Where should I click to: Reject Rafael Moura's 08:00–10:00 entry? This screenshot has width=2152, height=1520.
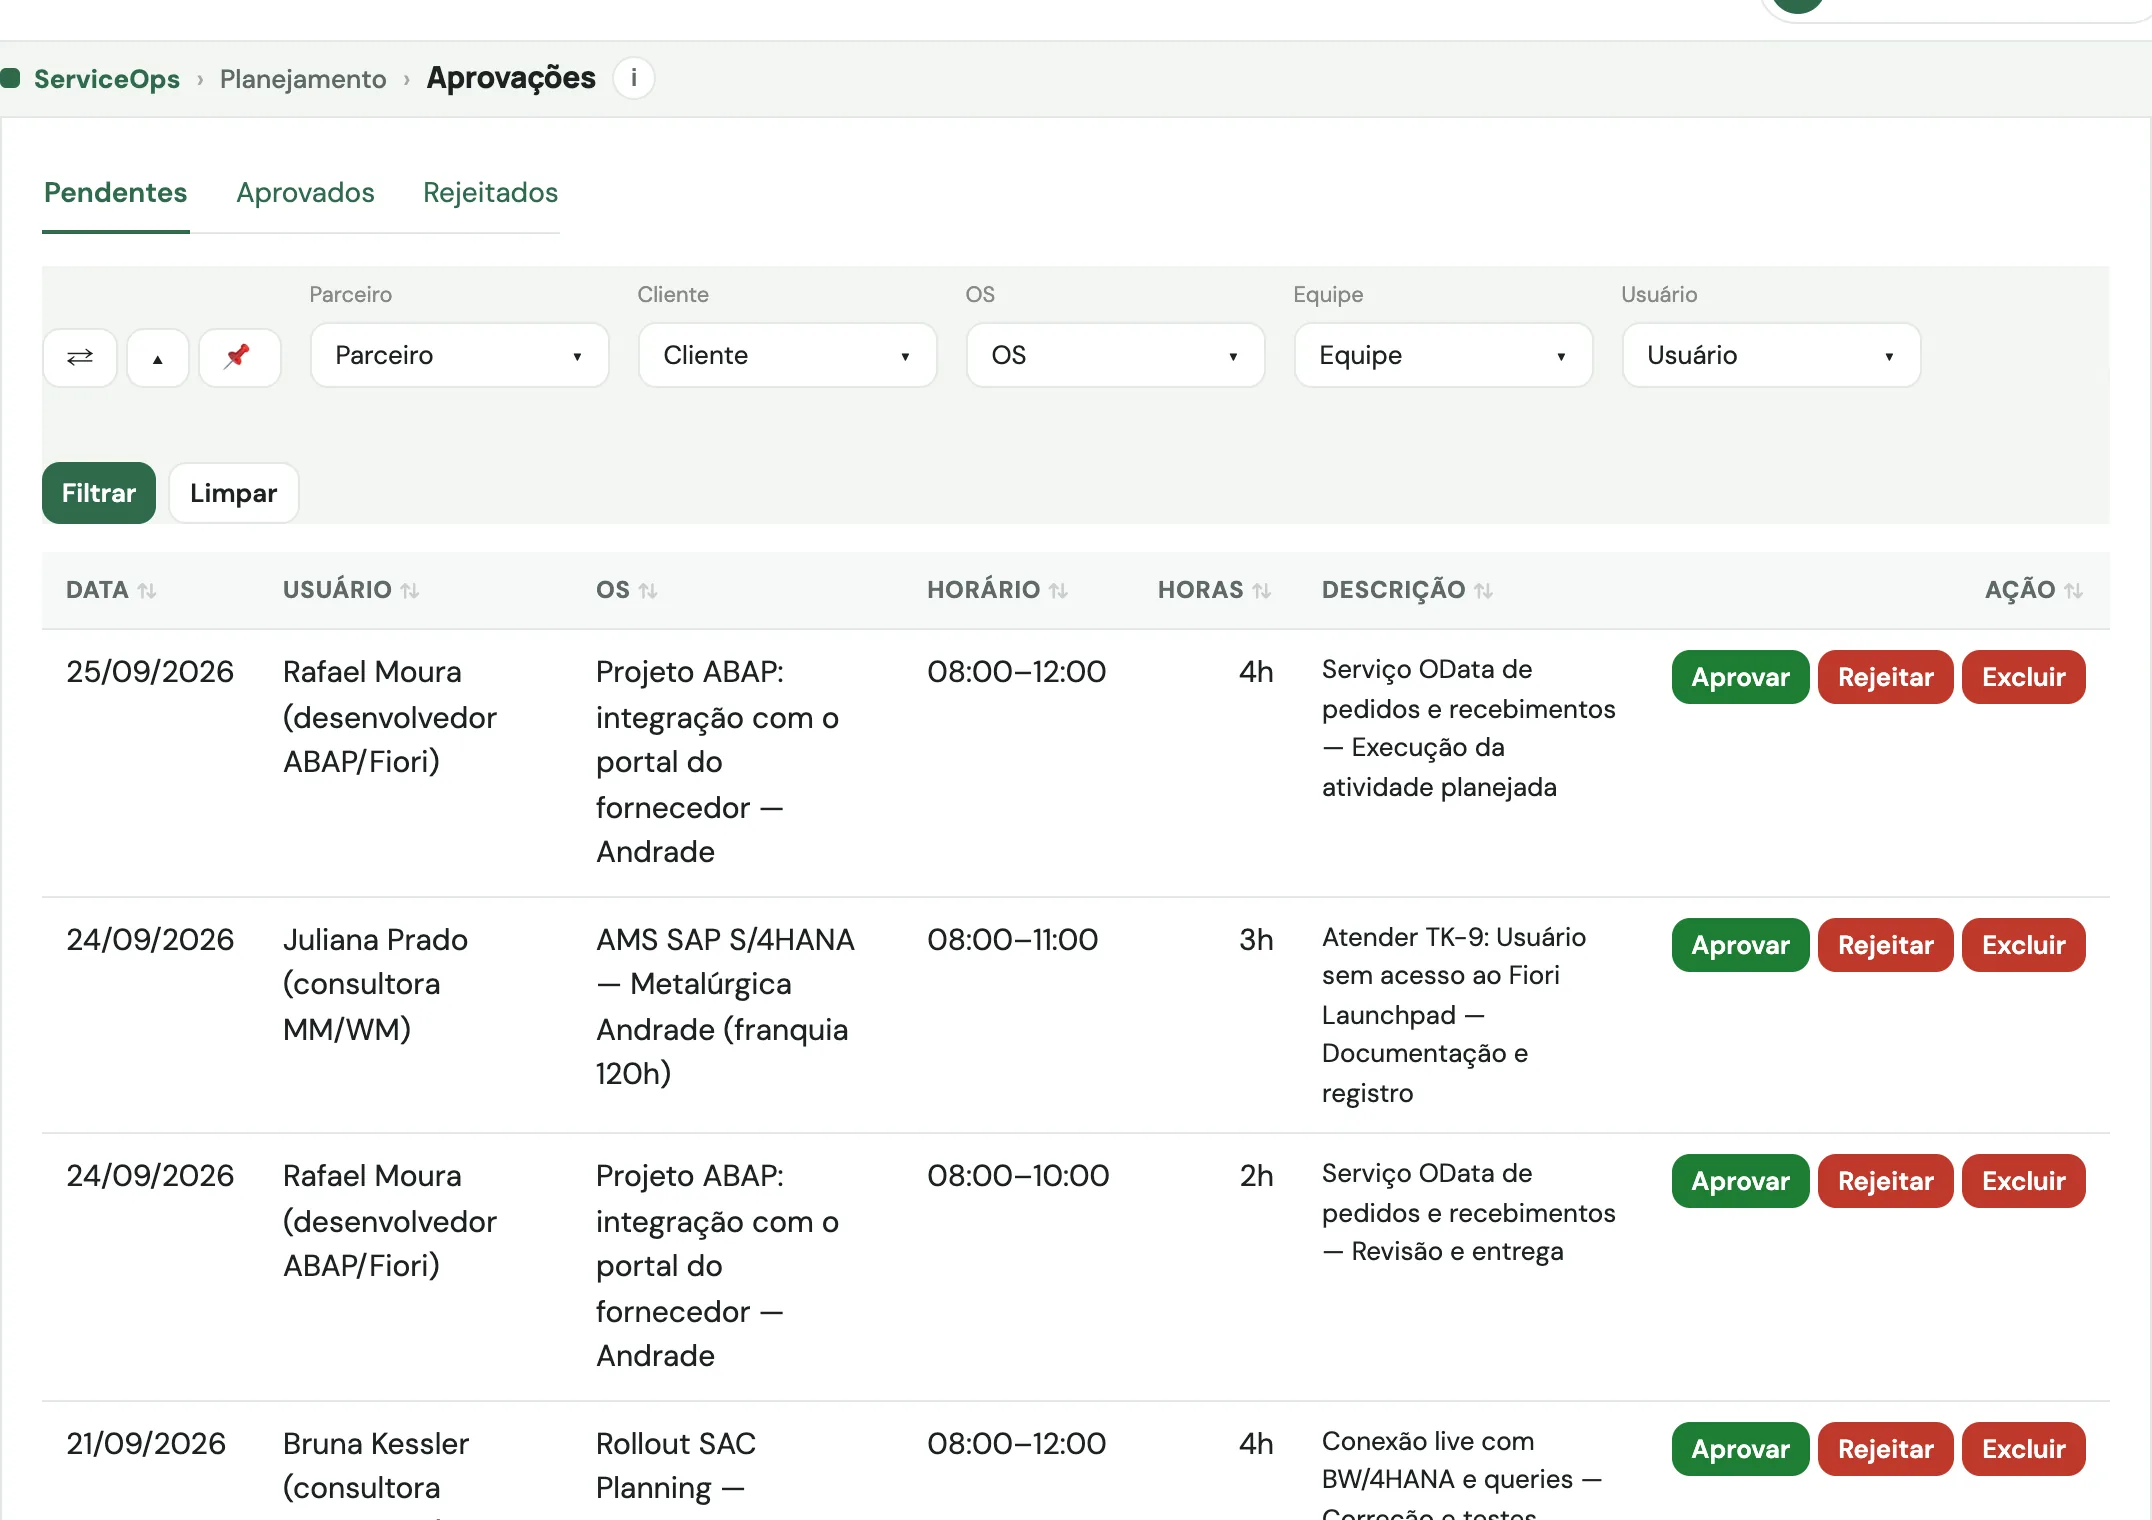[x=1886, y=1181]
